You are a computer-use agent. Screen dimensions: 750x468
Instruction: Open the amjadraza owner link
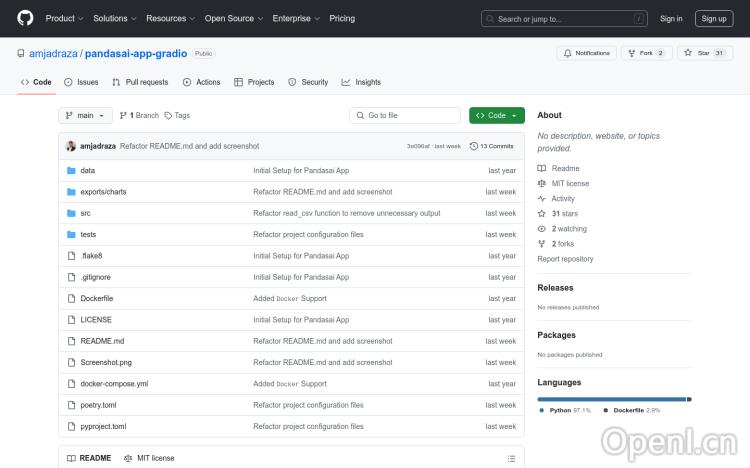pyautogui.click(x=53, y=54)
